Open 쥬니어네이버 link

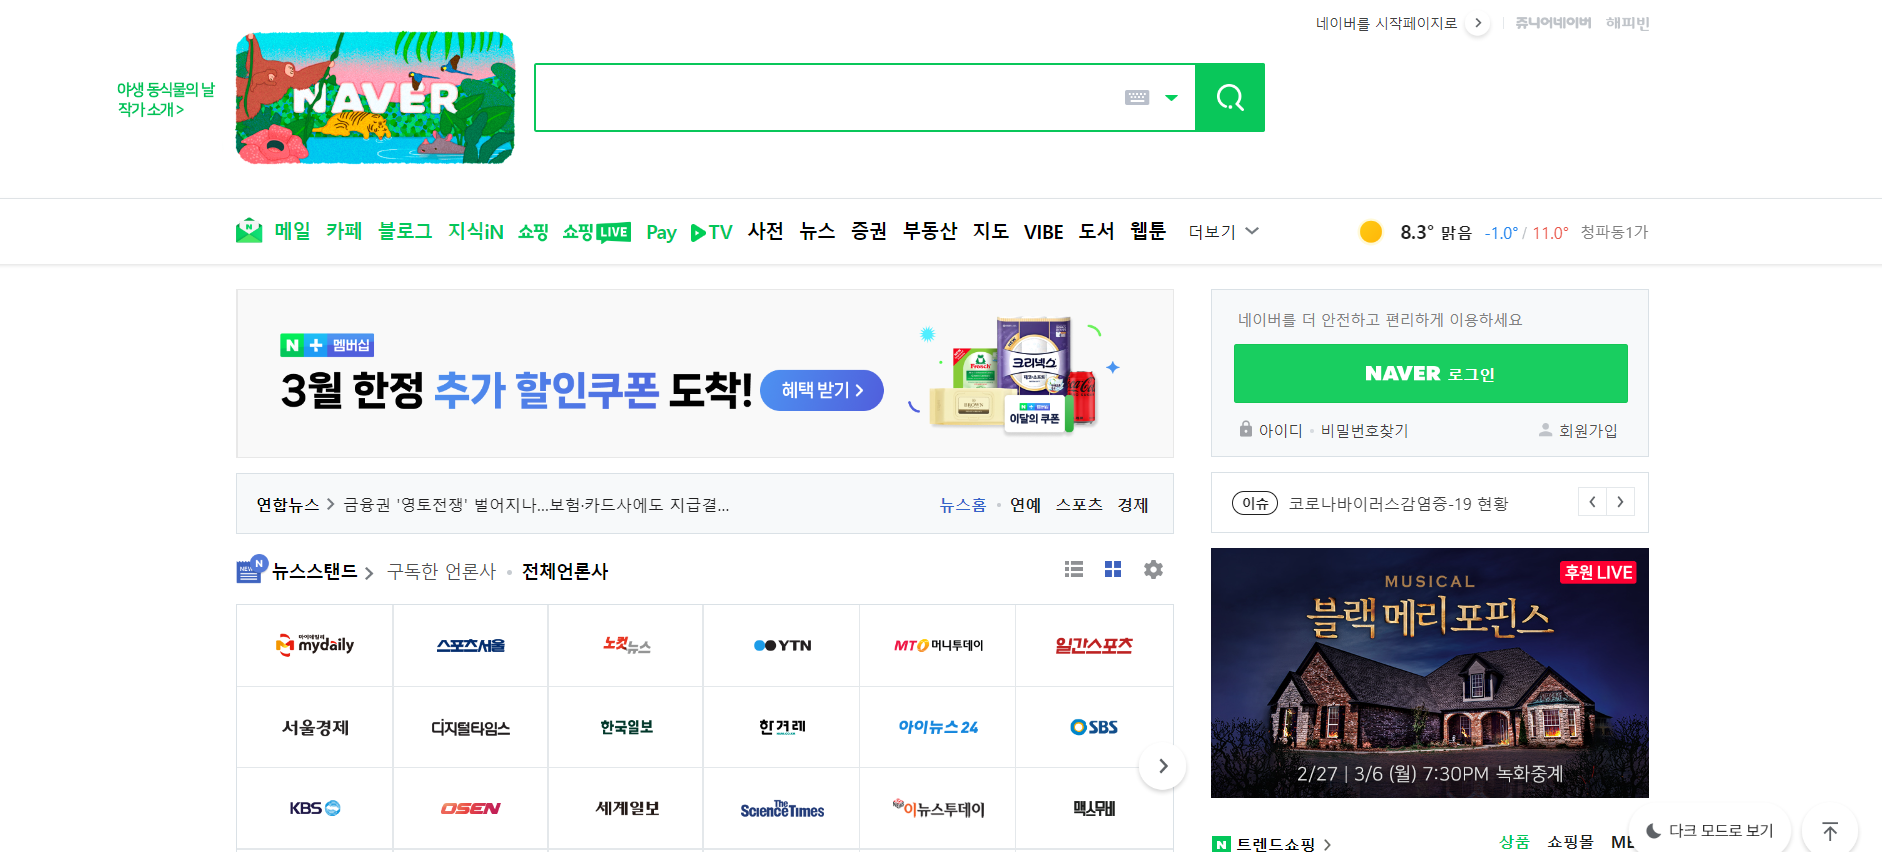tap(1553, 23)
